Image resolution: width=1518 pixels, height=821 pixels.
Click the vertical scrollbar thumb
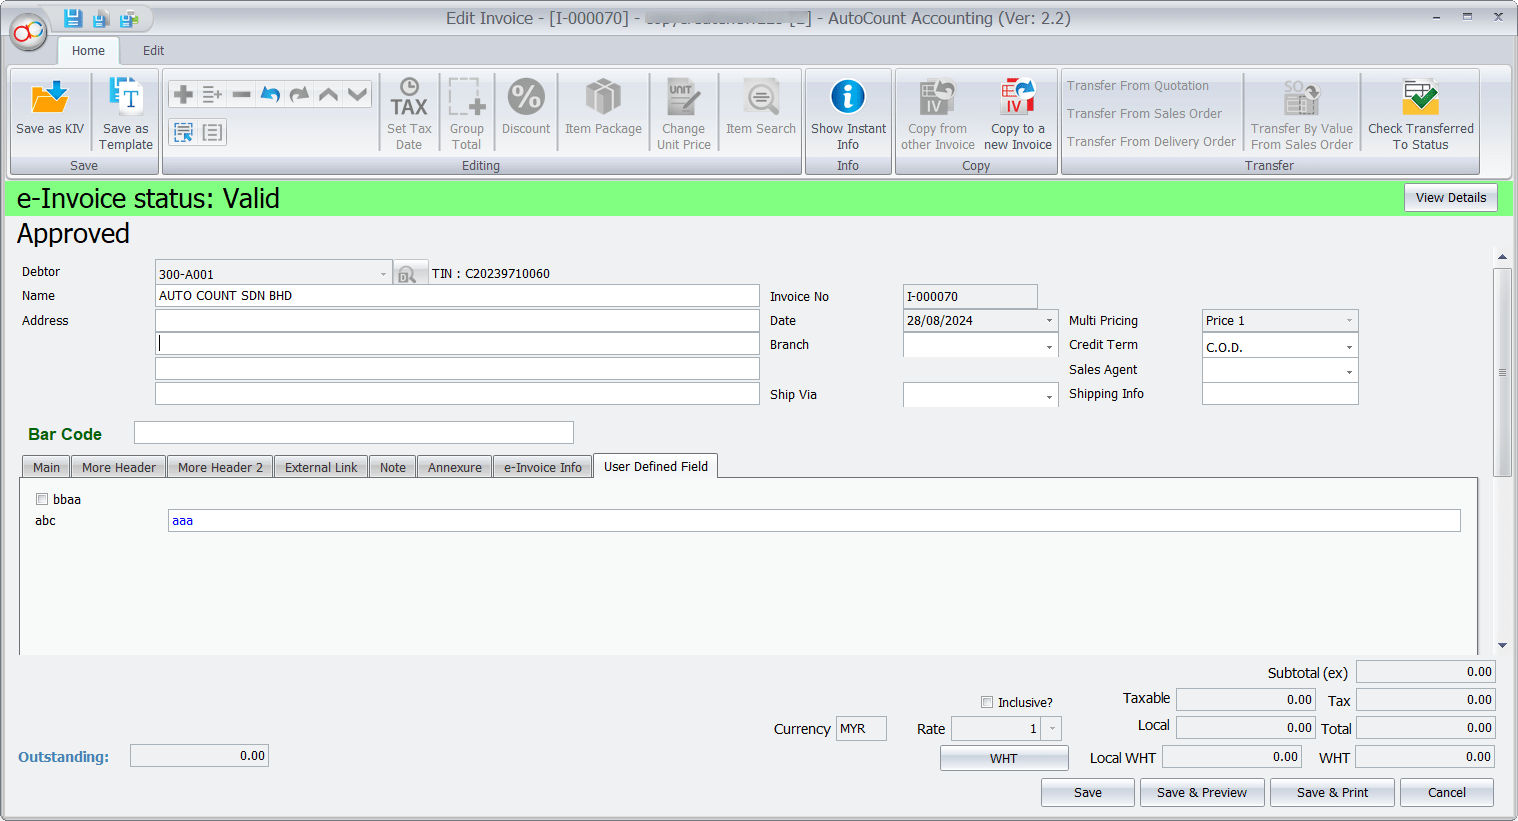(x=1502, y=372)
